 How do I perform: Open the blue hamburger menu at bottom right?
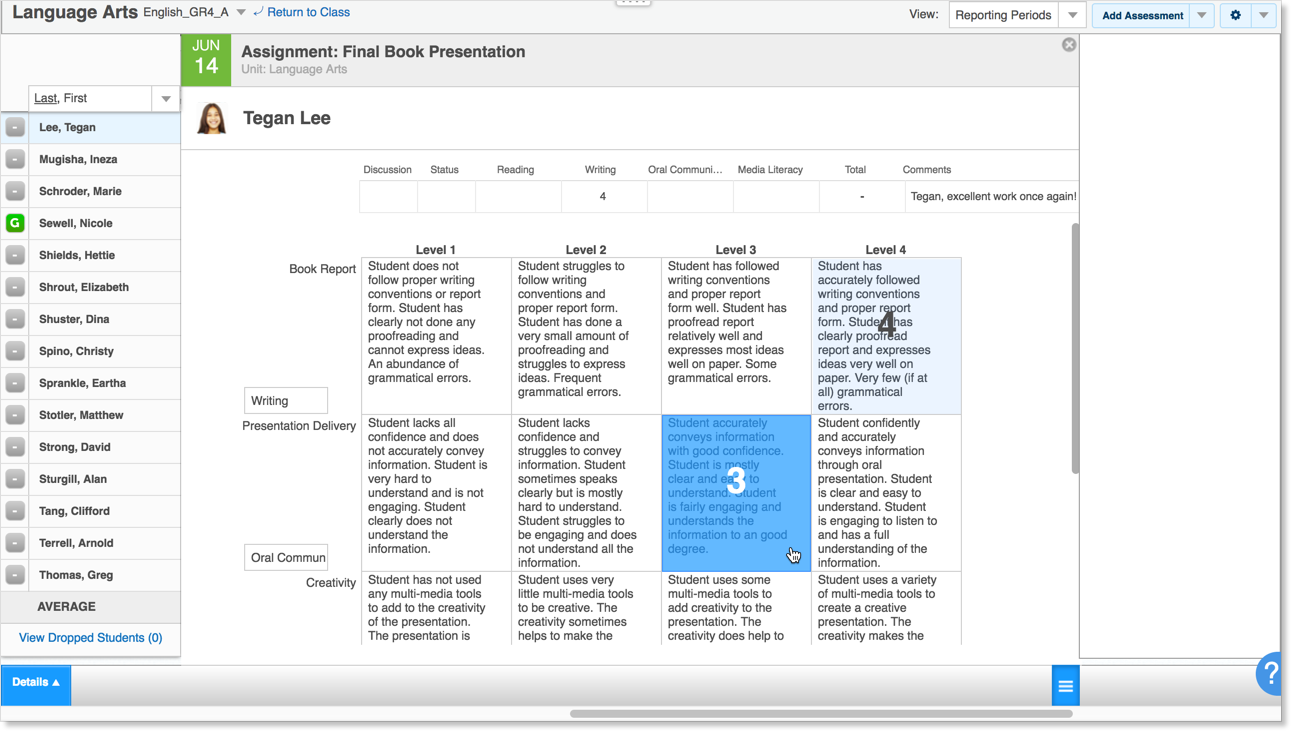point(1065,685)
